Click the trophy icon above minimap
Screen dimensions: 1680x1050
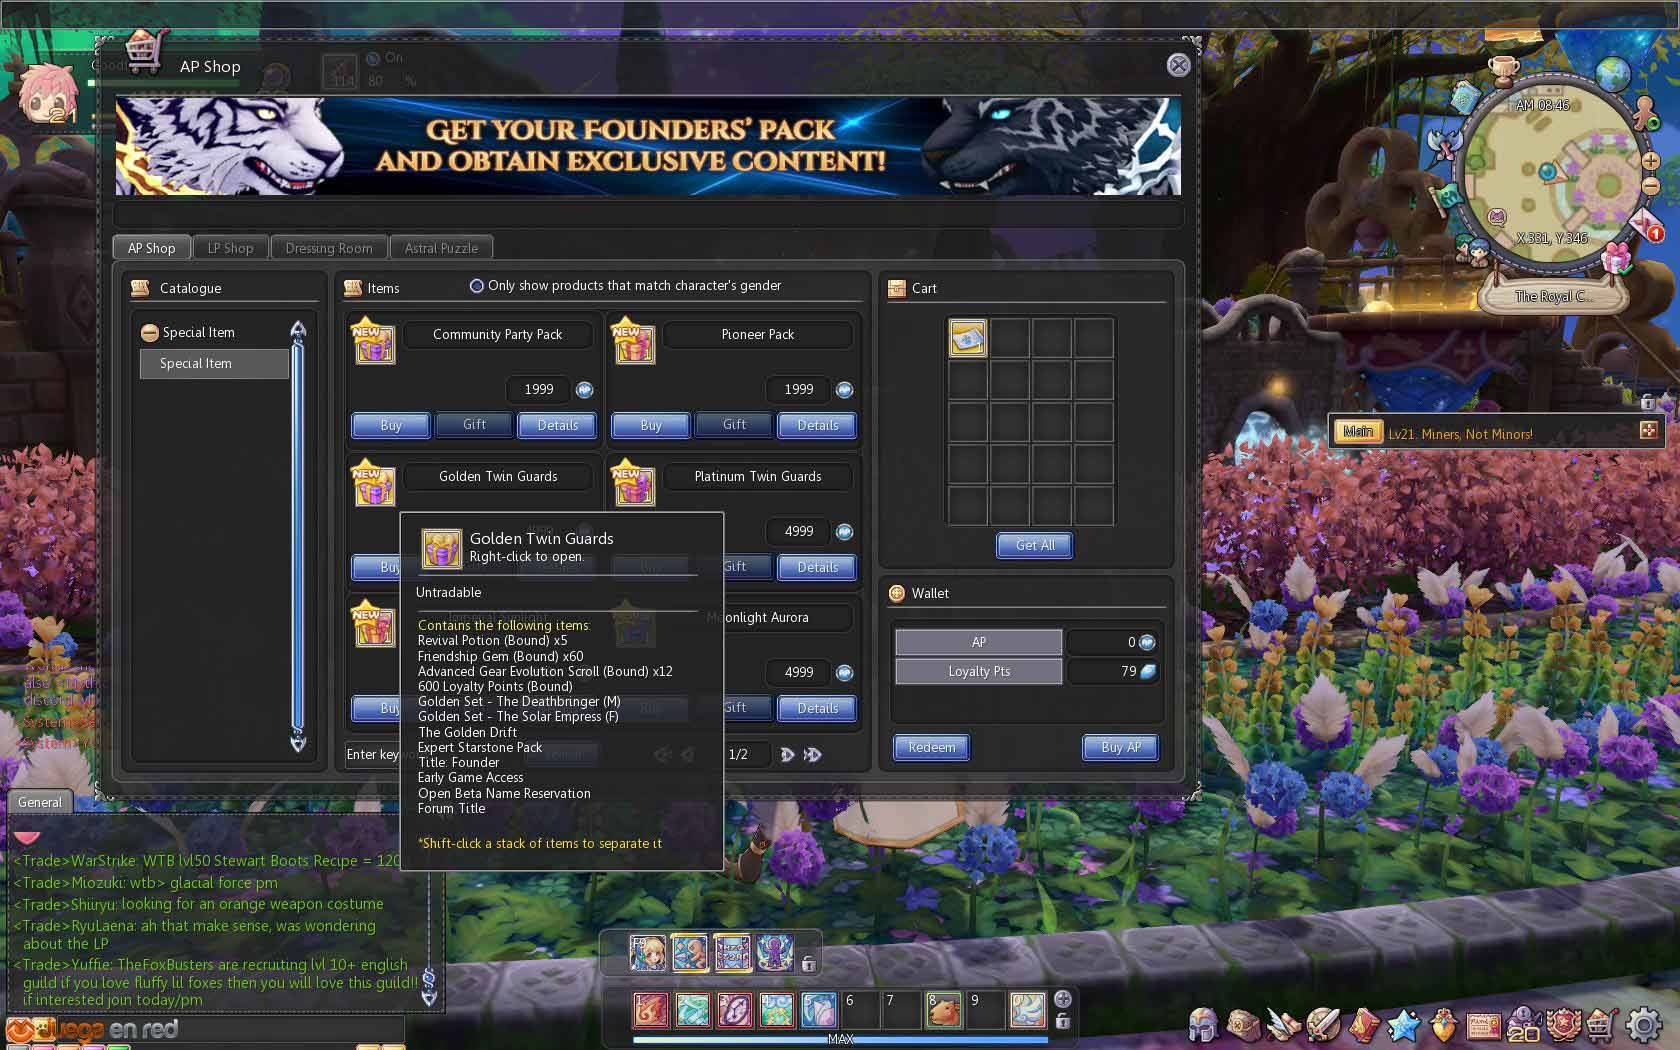(1503, 70)
